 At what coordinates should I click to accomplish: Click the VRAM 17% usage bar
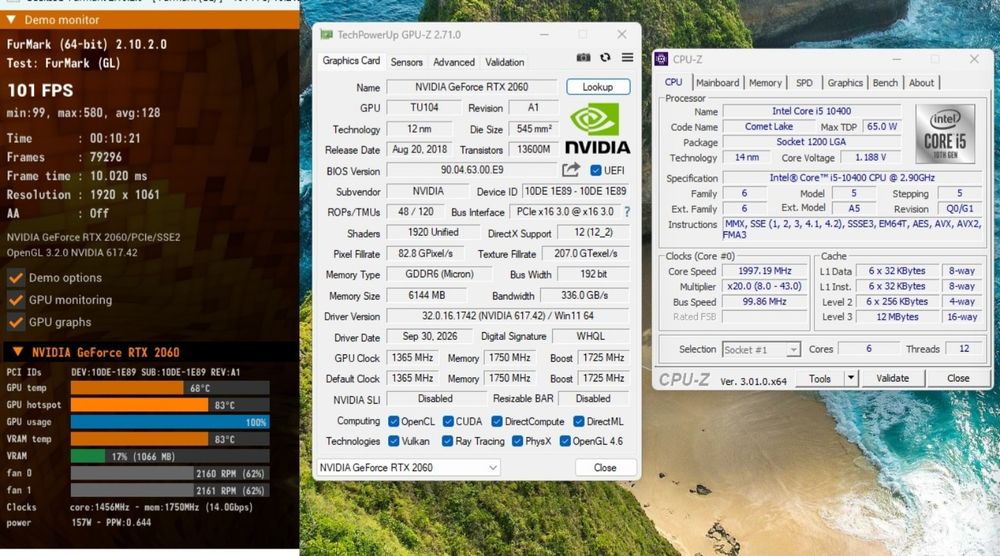[170, 457]
